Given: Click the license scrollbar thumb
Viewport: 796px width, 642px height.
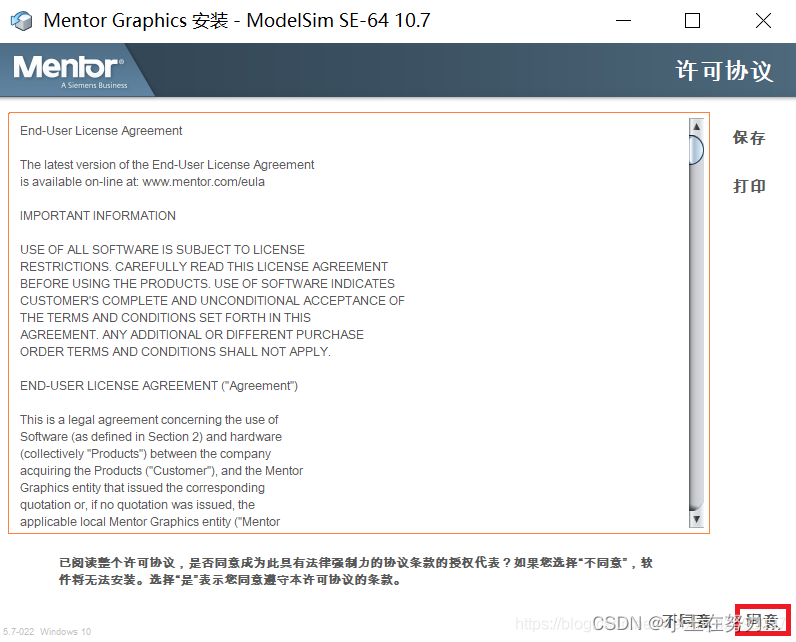Looking at the screenshot, I should point(696,150).
